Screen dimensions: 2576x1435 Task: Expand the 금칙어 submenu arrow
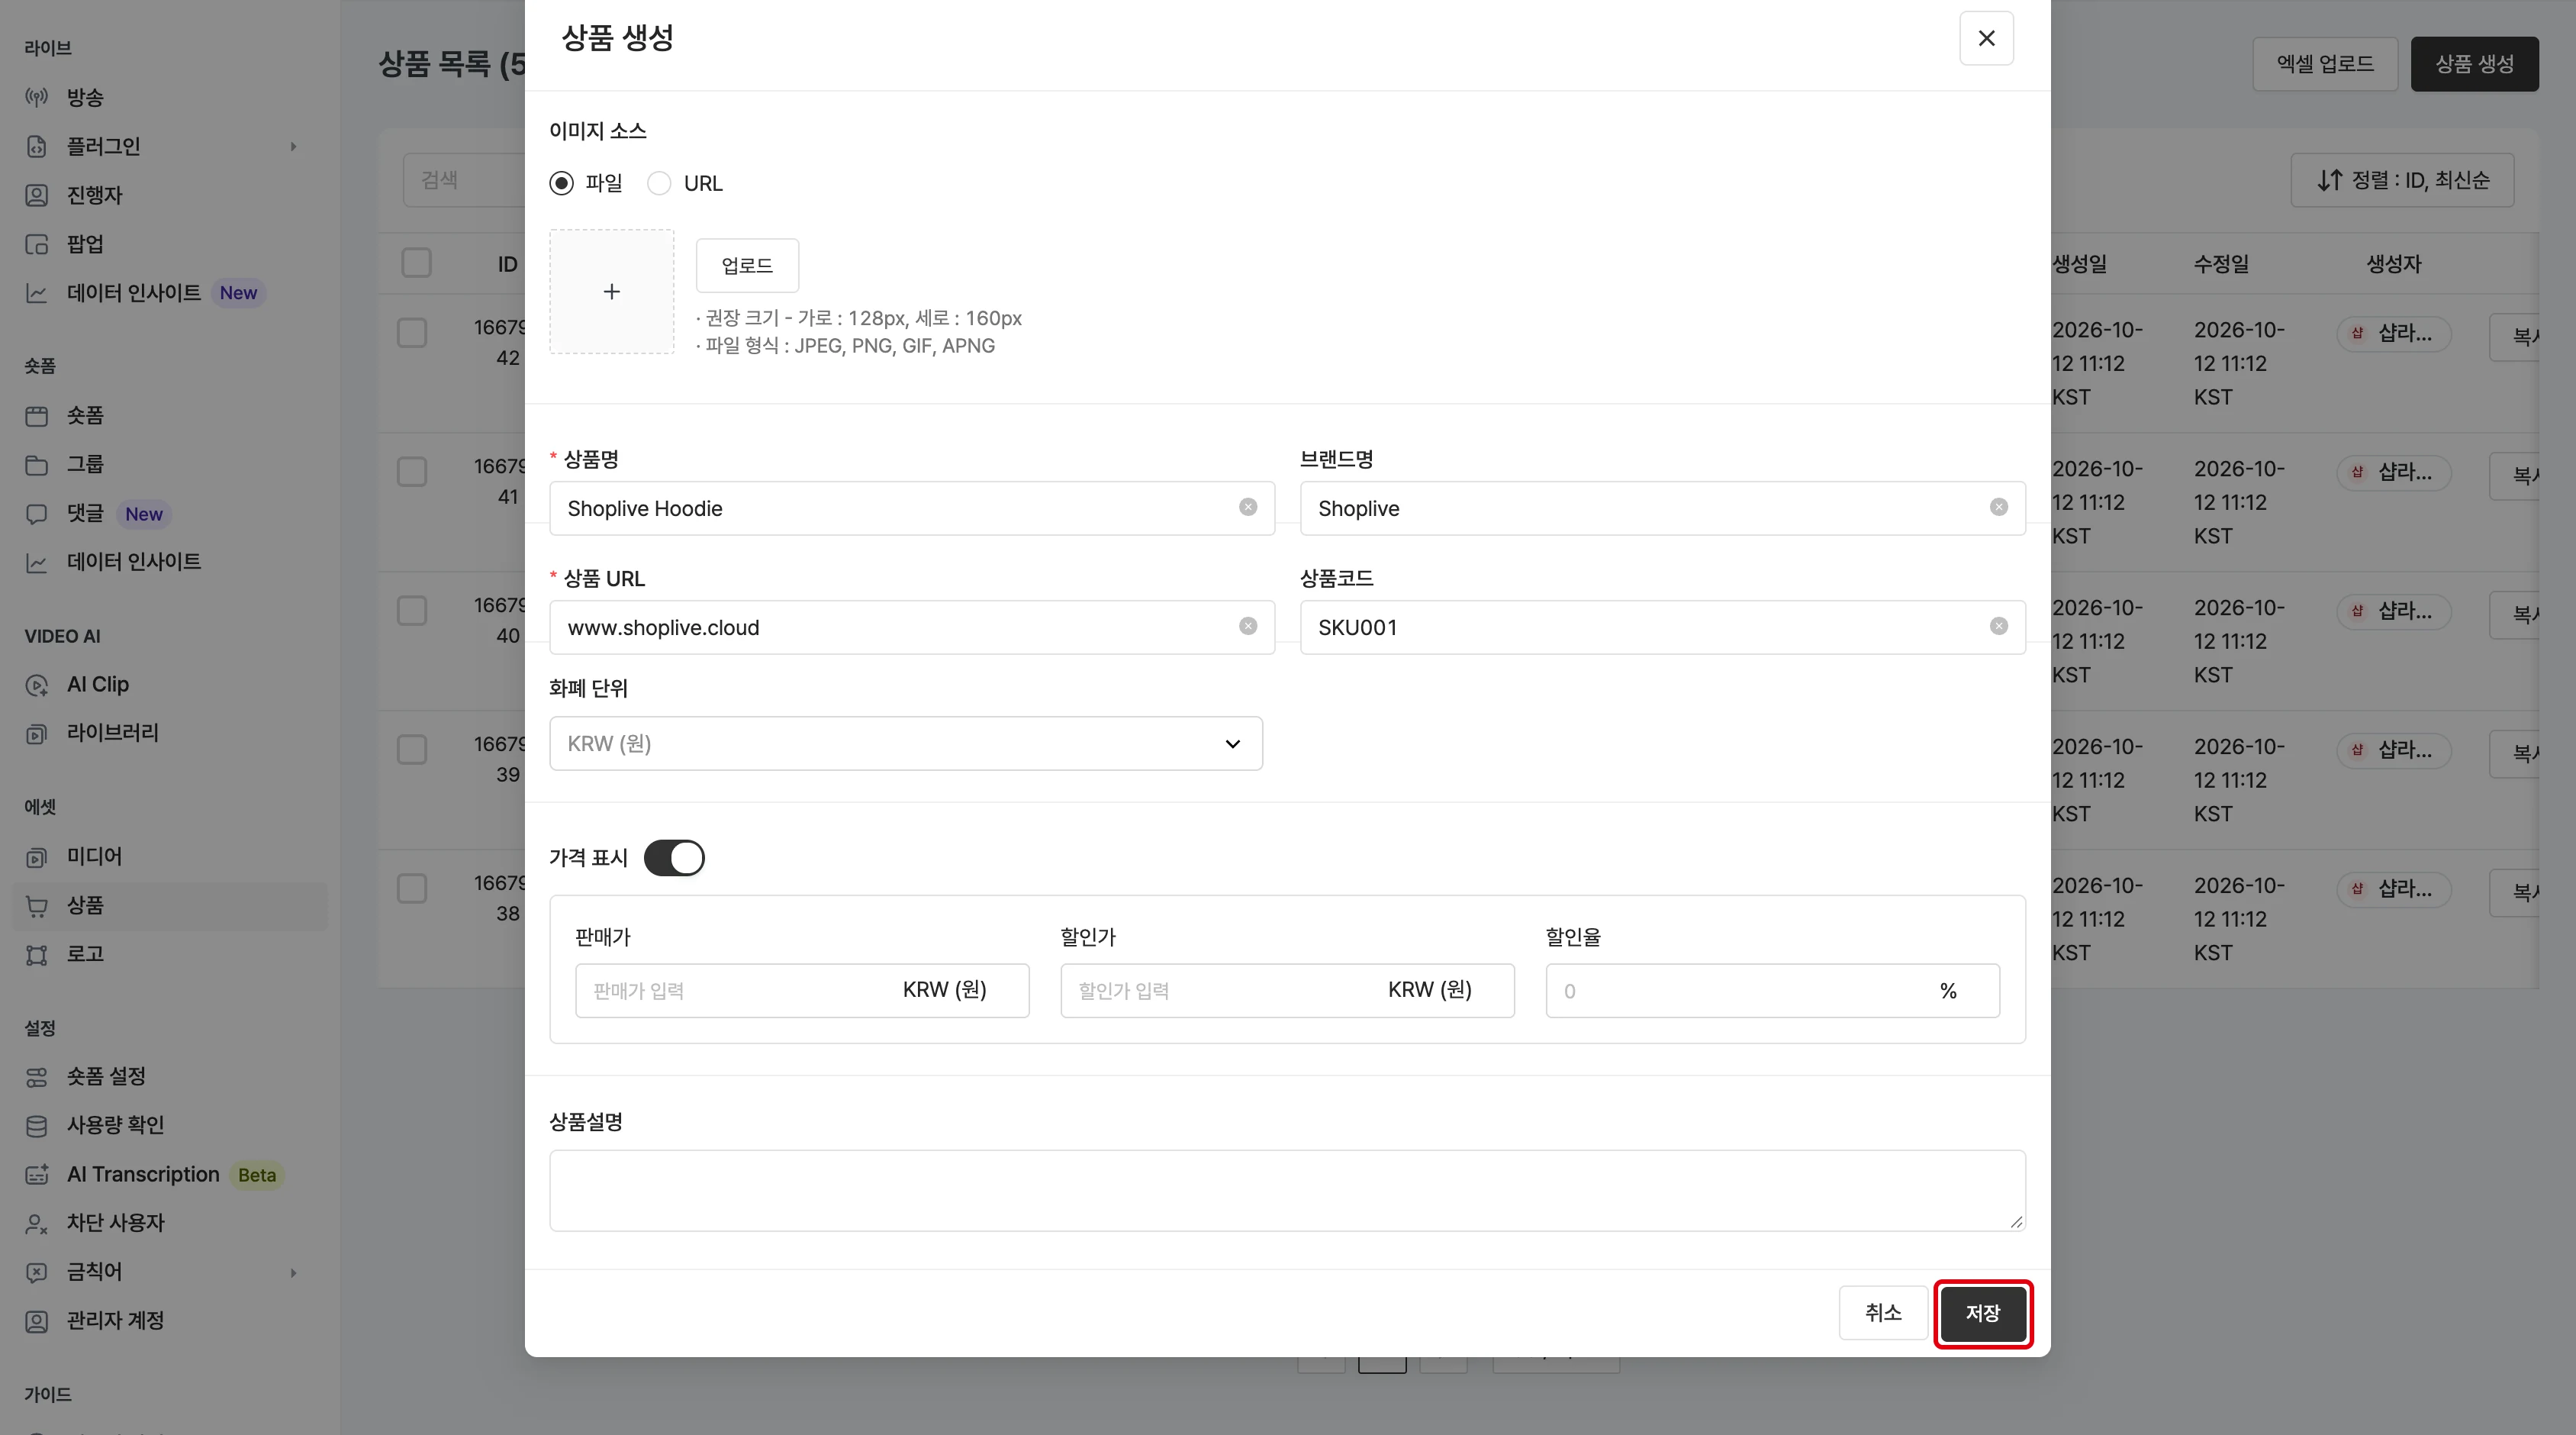pos(293,1273)
